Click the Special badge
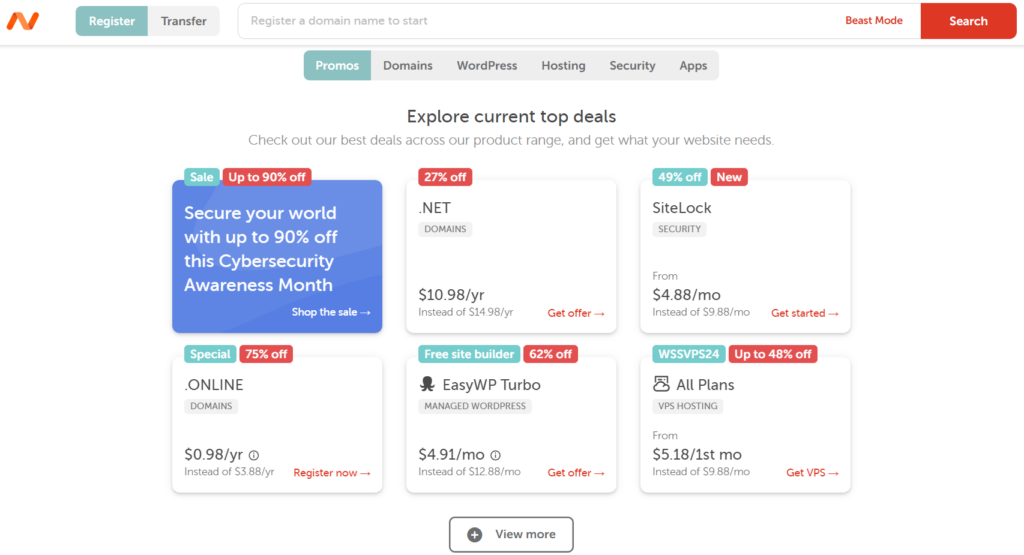 pyautogui.click(x=210, y=354)
